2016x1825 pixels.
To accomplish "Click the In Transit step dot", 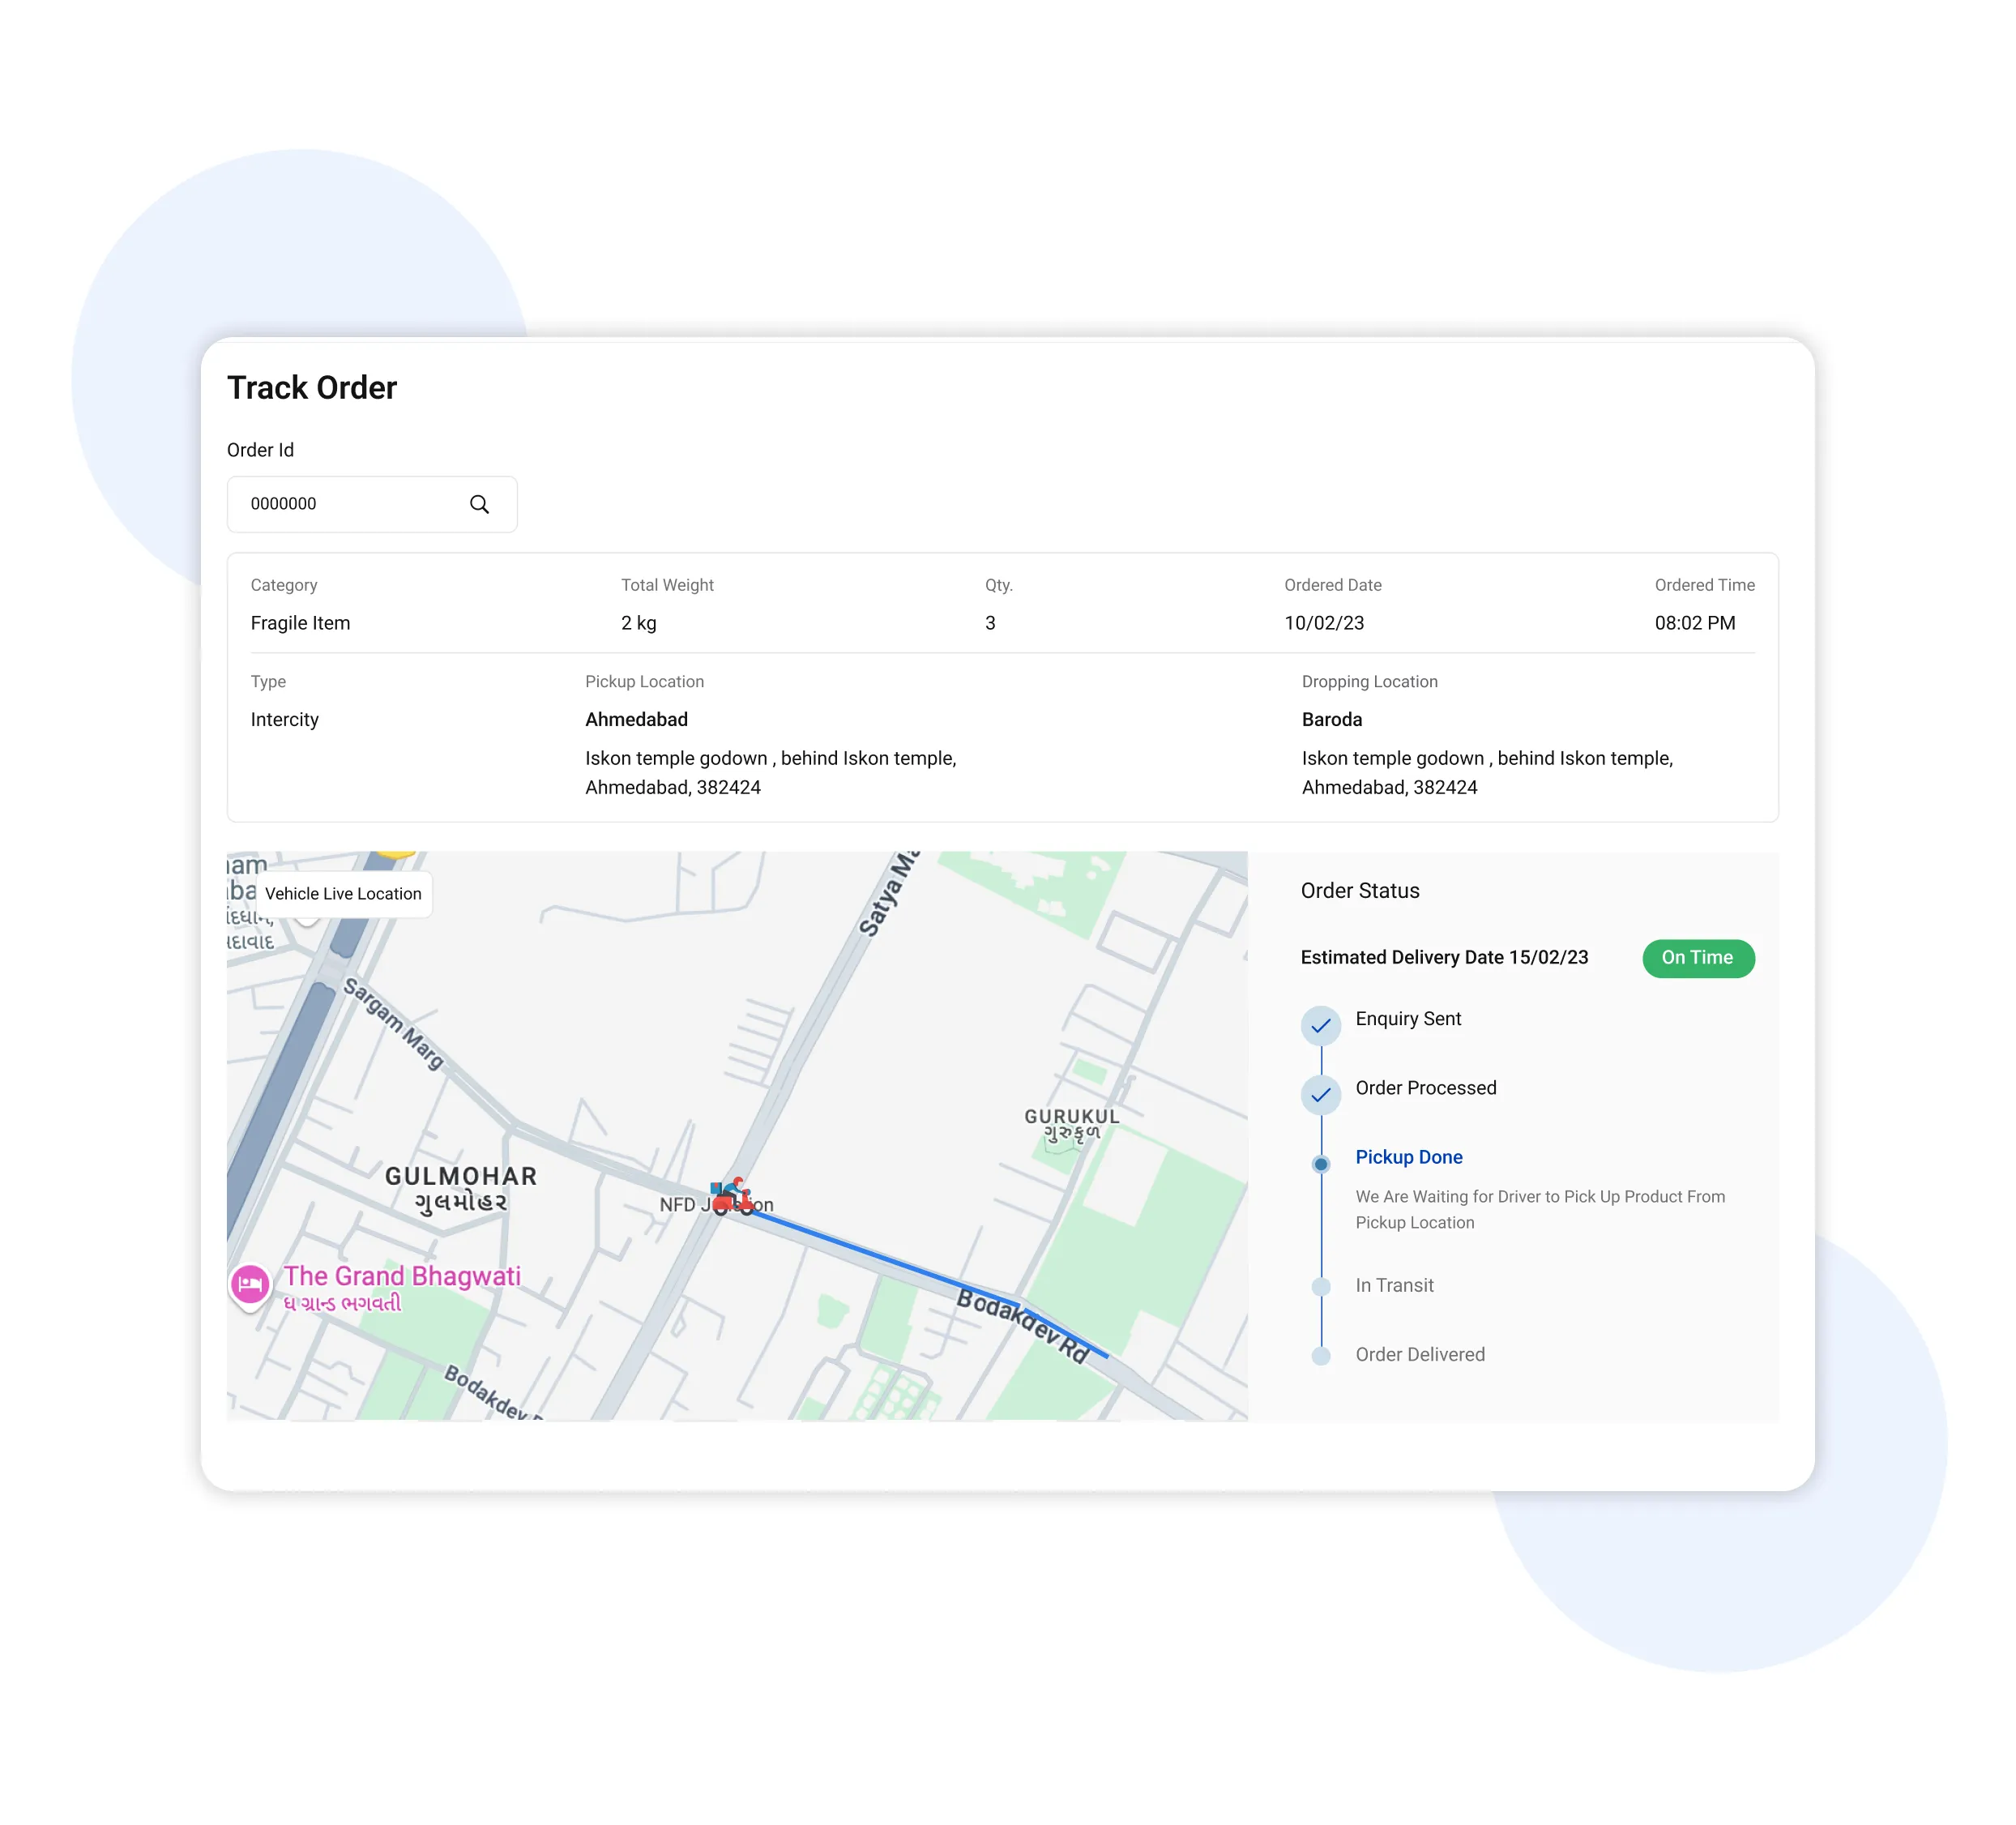I will 1320,1286.
